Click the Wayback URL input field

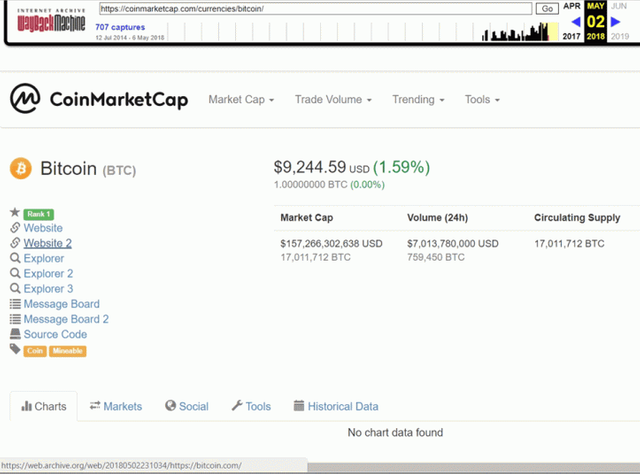point(316,9)
